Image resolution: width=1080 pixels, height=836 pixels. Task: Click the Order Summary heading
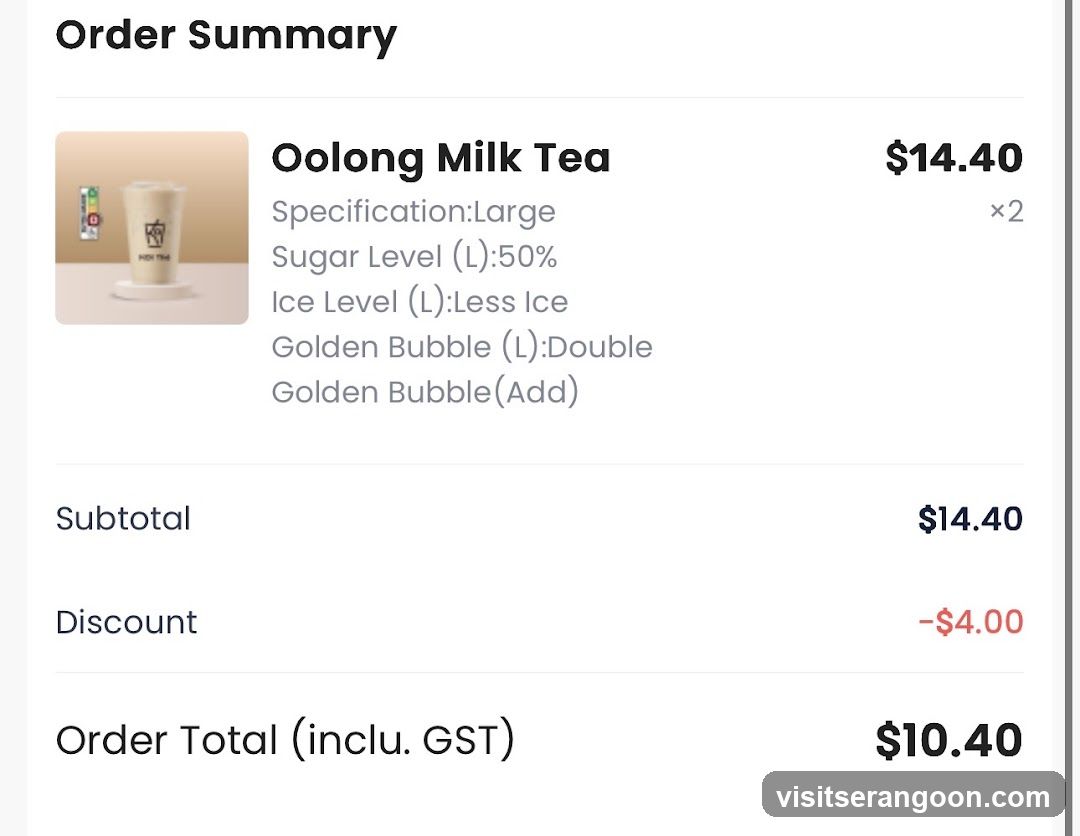(x=226, y=36)
